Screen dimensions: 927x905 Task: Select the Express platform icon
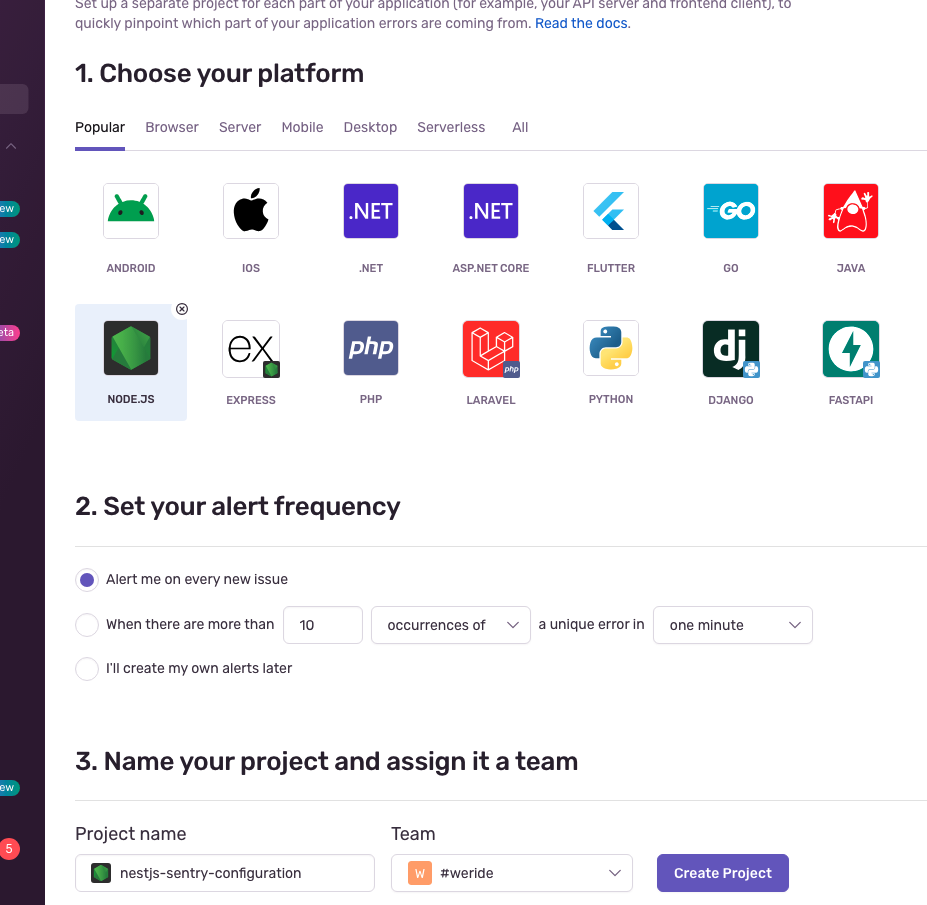[251, 349]
